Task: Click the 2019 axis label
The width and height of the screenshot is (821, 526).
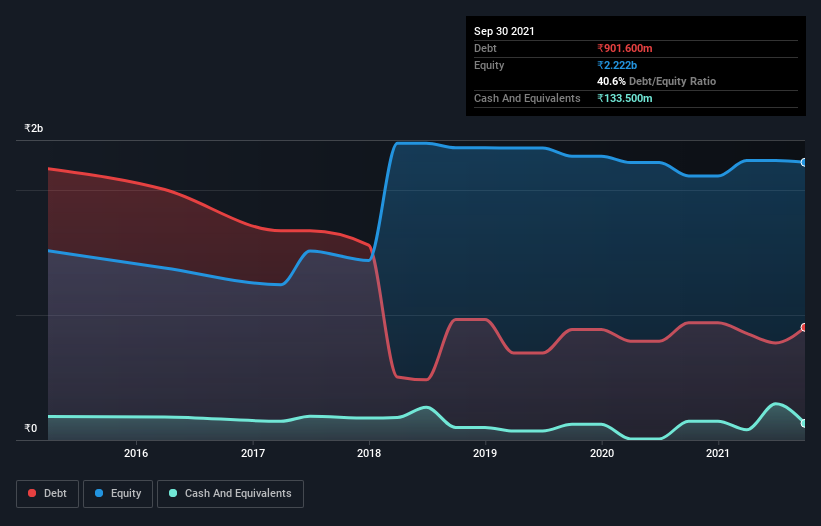Action: [x=485, y=453]
